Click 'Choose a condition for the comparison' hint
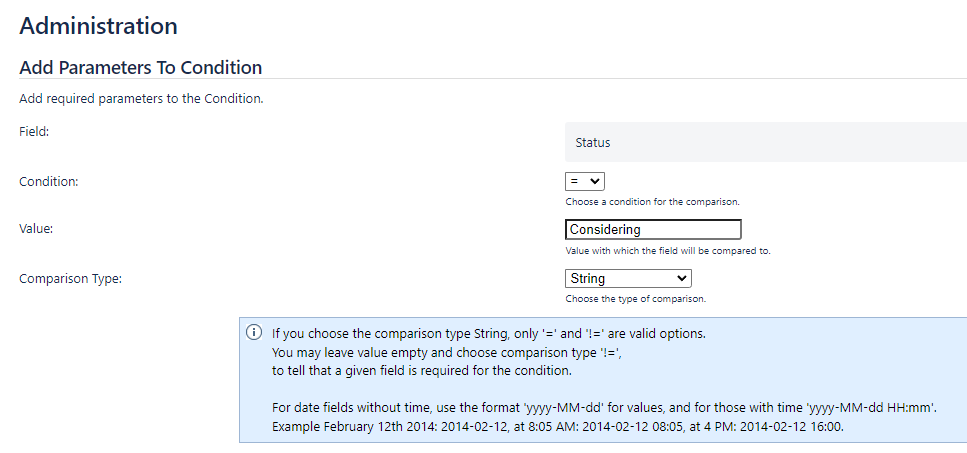This screenshot has width=967, height=453. 652,202
